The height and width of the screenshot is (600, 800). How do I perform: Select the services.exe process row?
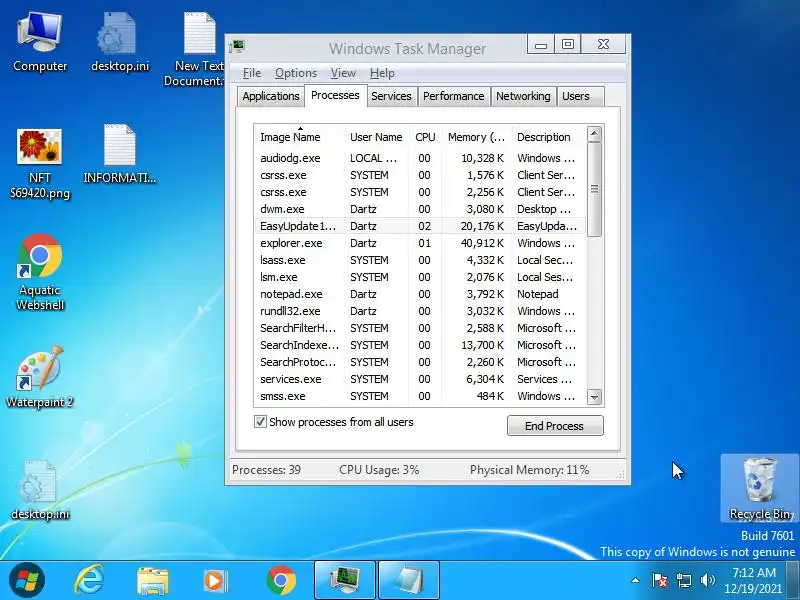point(420,379)
